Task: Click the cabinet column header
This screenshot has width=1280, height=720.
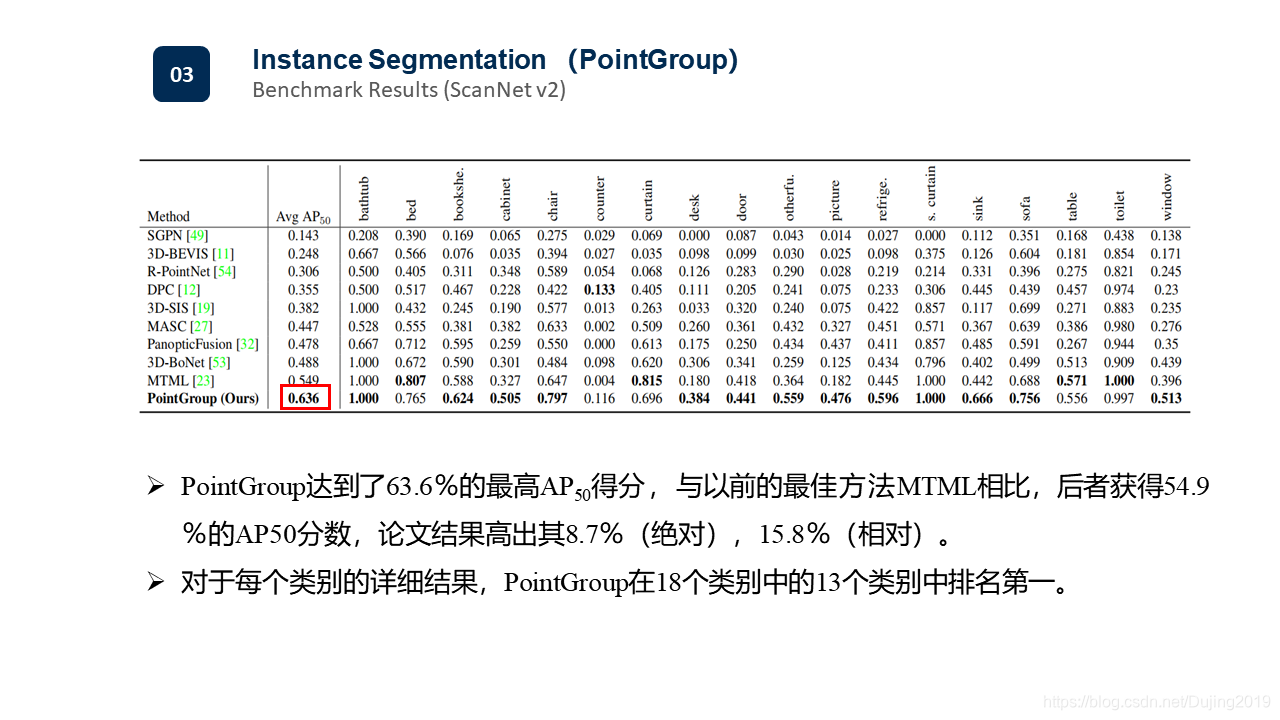Action: 505,199
